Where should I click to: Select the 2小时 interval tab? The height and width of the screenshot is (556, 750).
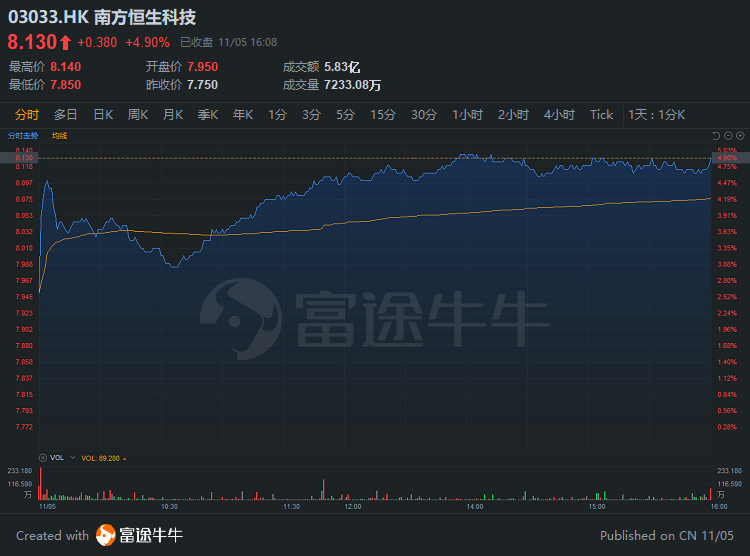tap(513, 115)
